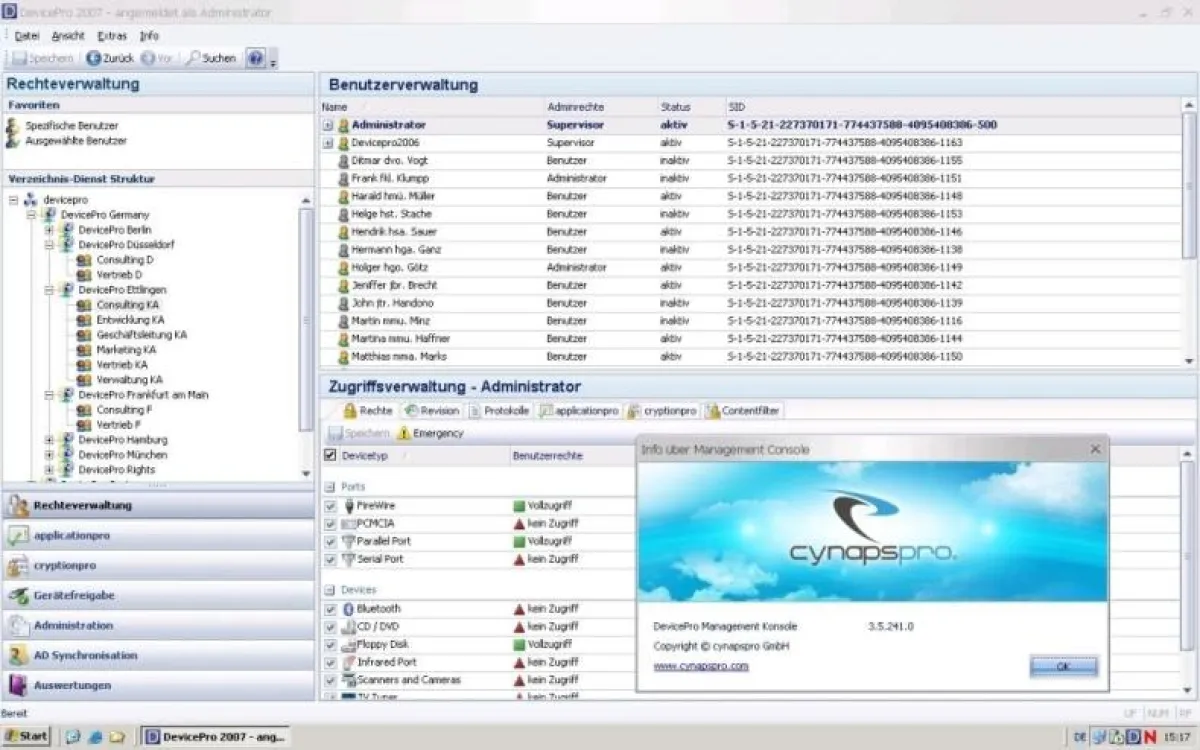Open the Extras menu
The width and height of the screenshot is (1200, 750).
click(x=110, y=35)
